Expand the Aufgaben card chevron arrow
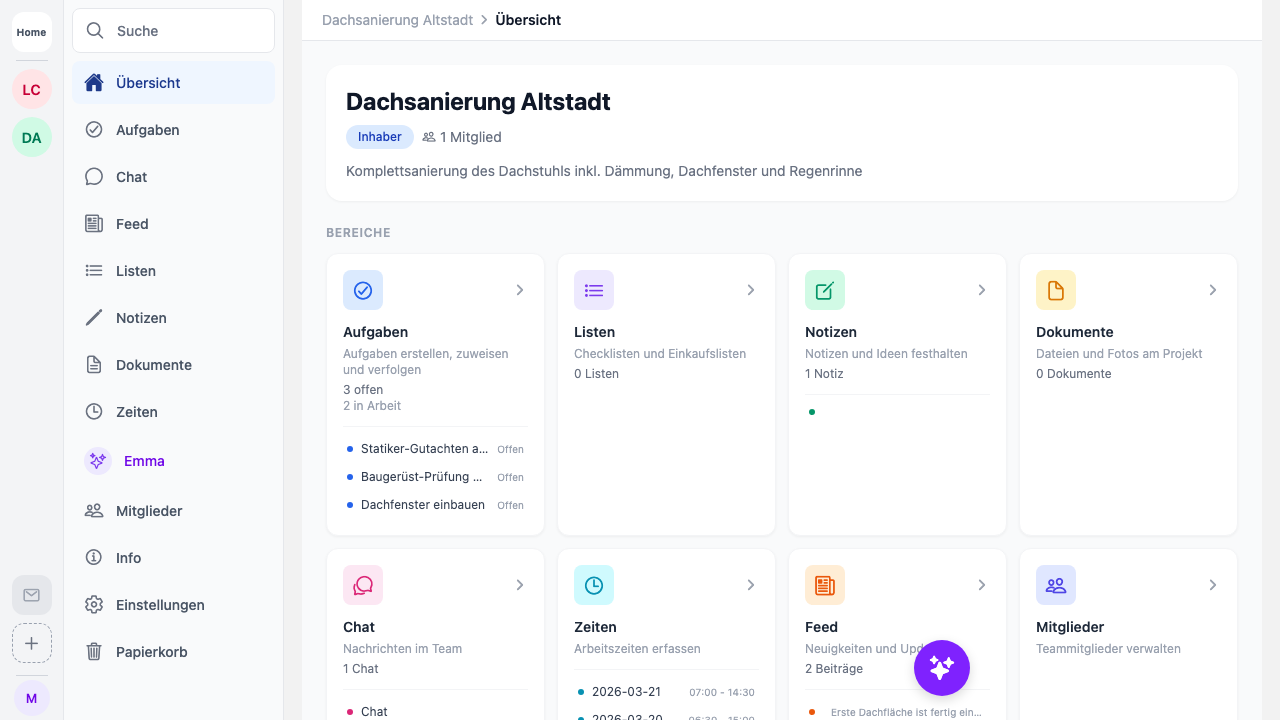This screenshot has height=720, width=1280. pyautogui.click(x=520, y=290)
